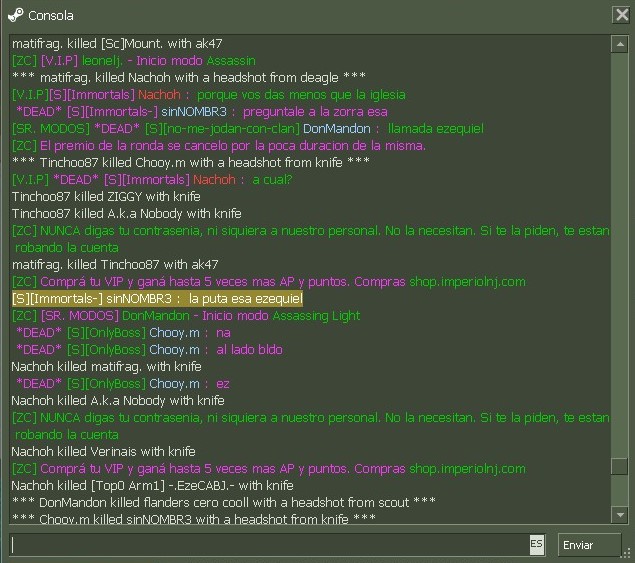Click Chooy.m's 'na' message
Viewport: 635px width, 563px height.
click(x=223, y=333)
